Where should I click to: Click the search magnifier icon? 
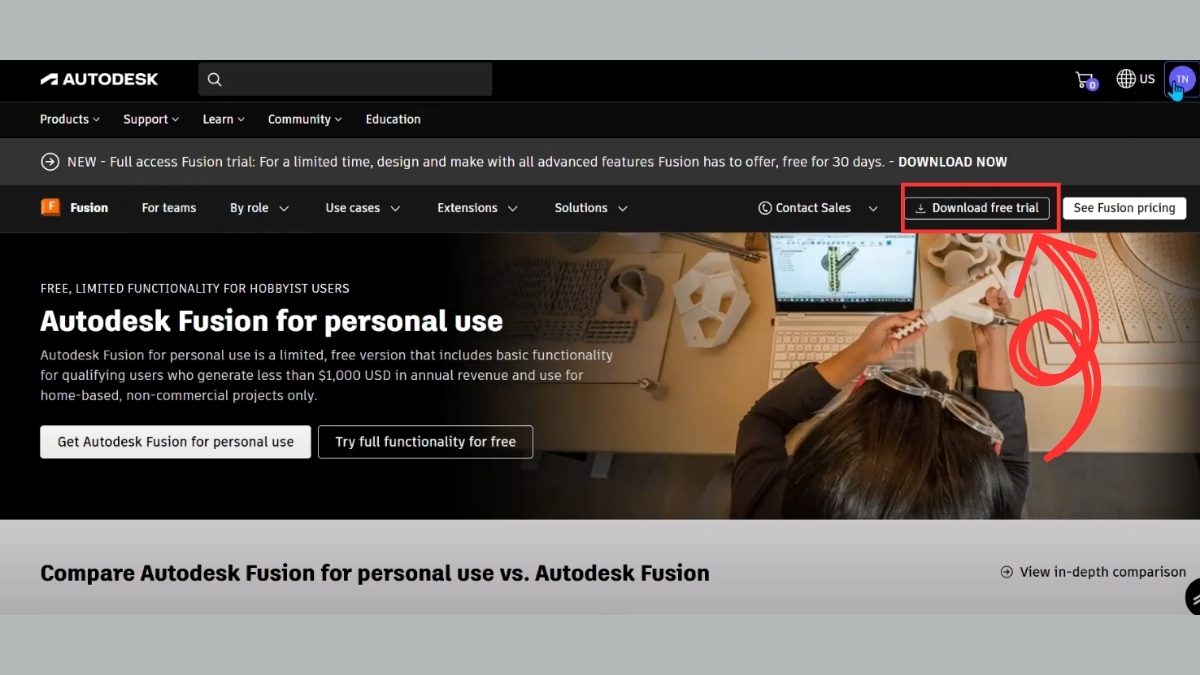coord(214,79)
